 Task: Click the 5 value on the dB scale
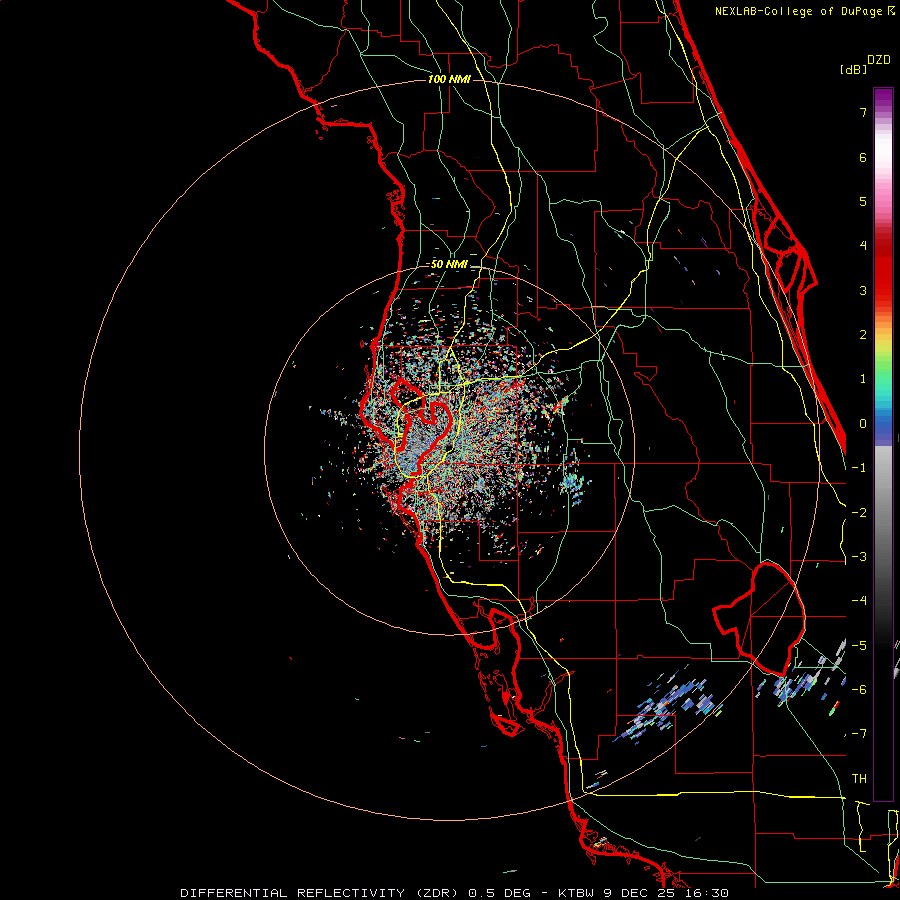pyautogui.click(x=863, y=201)
